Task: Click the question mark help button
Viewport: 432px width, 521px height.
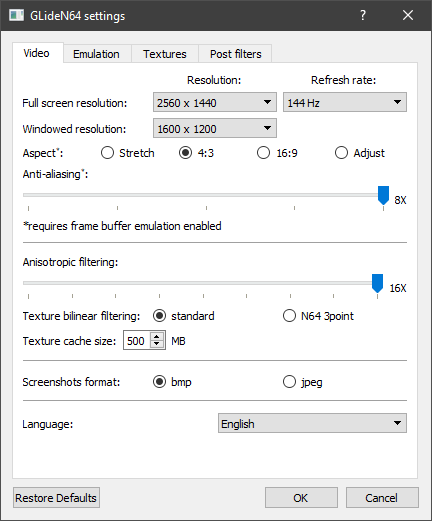Action: pyautogui.click(x=363, y=15)
